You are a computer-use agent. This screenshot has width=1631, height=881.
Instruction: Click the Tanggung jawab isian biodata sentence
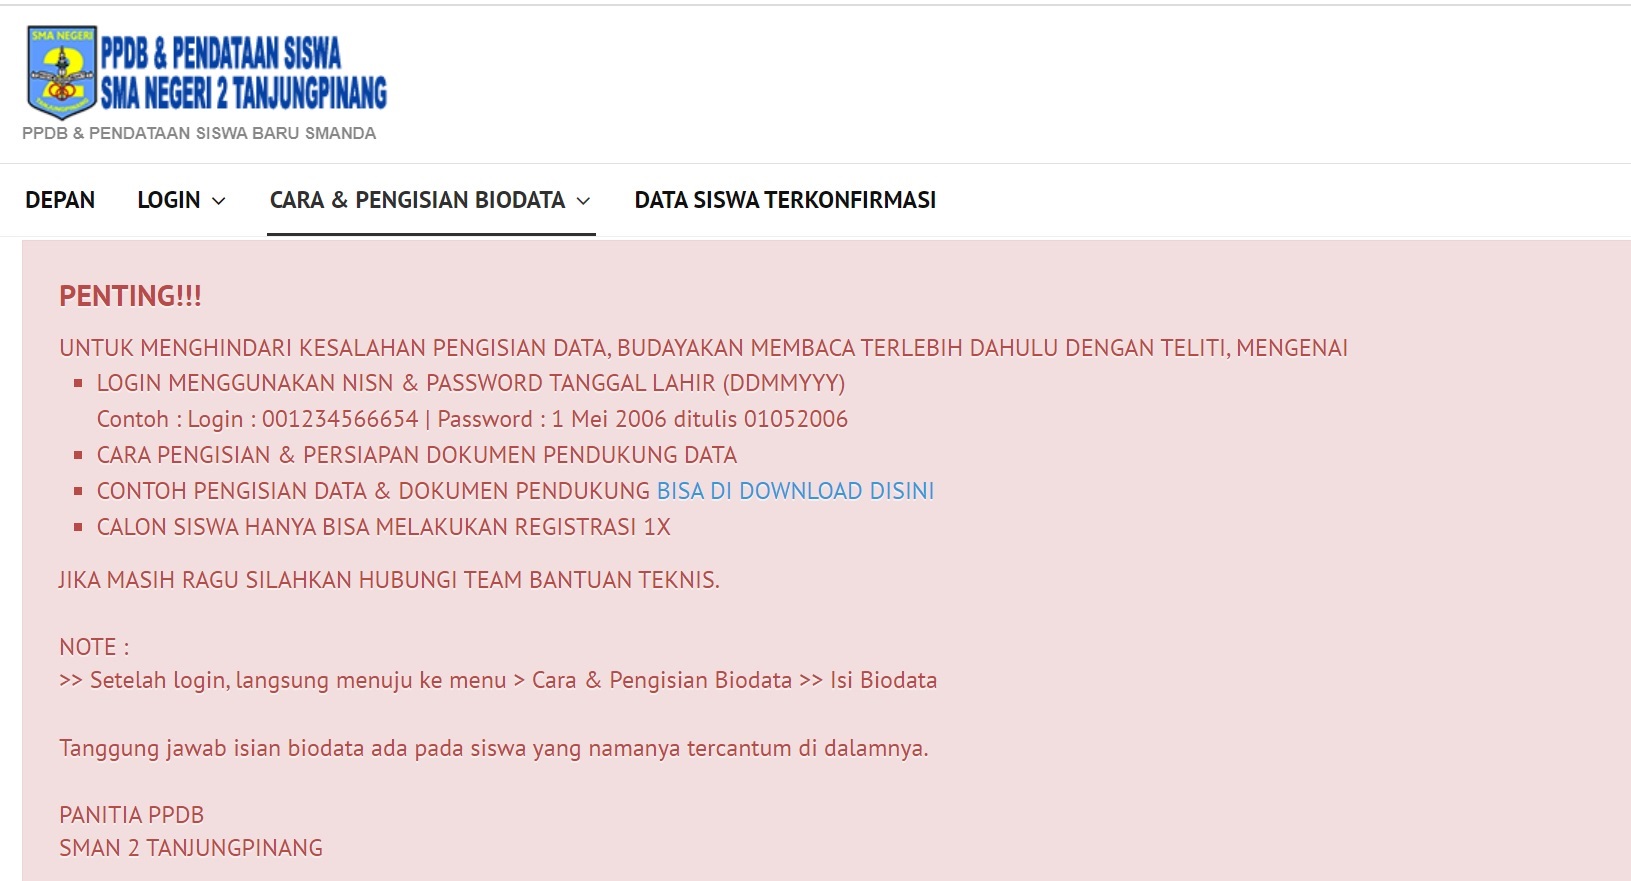coord(493,748)
